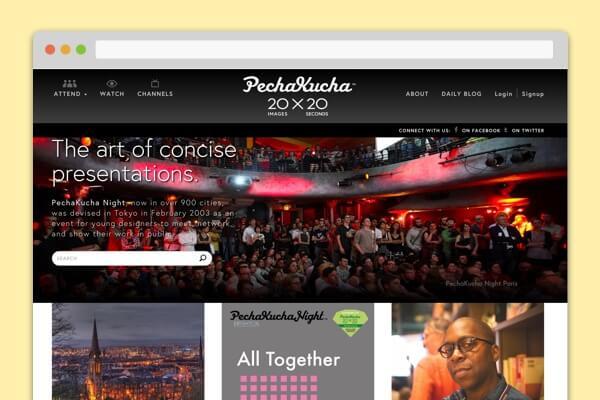Click the PechaKucha 20x20 logo

299,96
